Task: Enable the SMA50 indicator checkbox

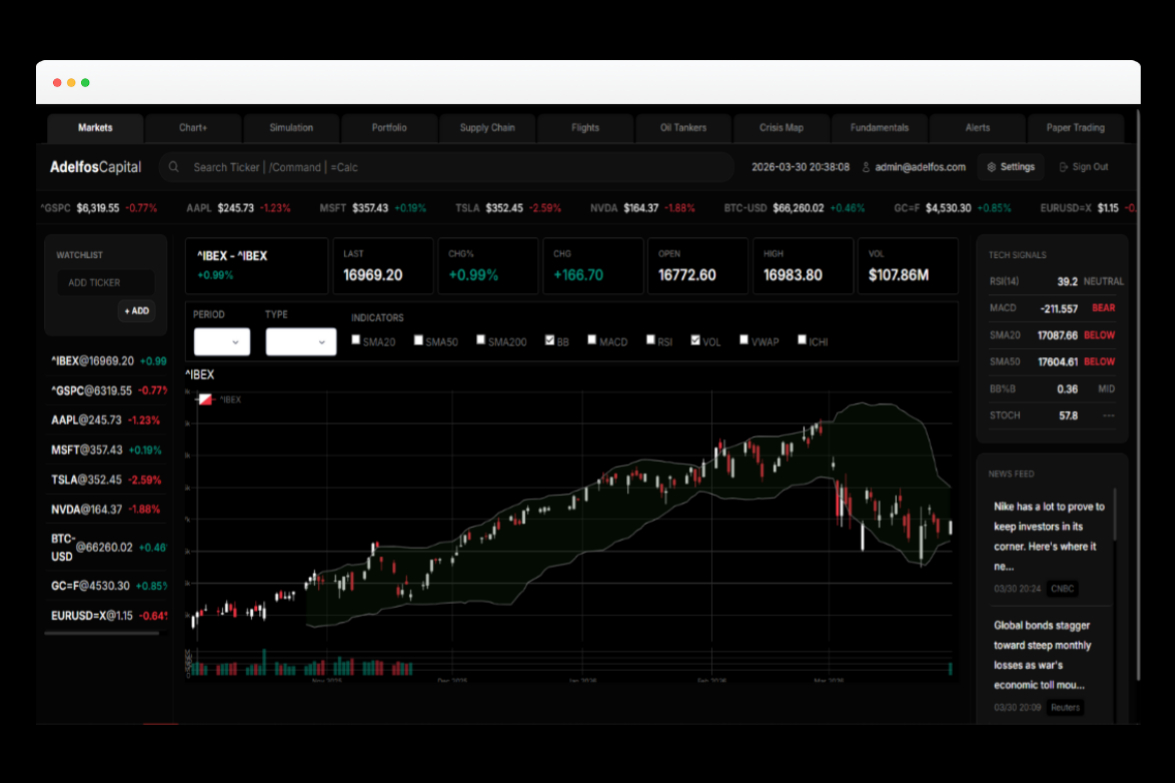Action: [419, 340]
